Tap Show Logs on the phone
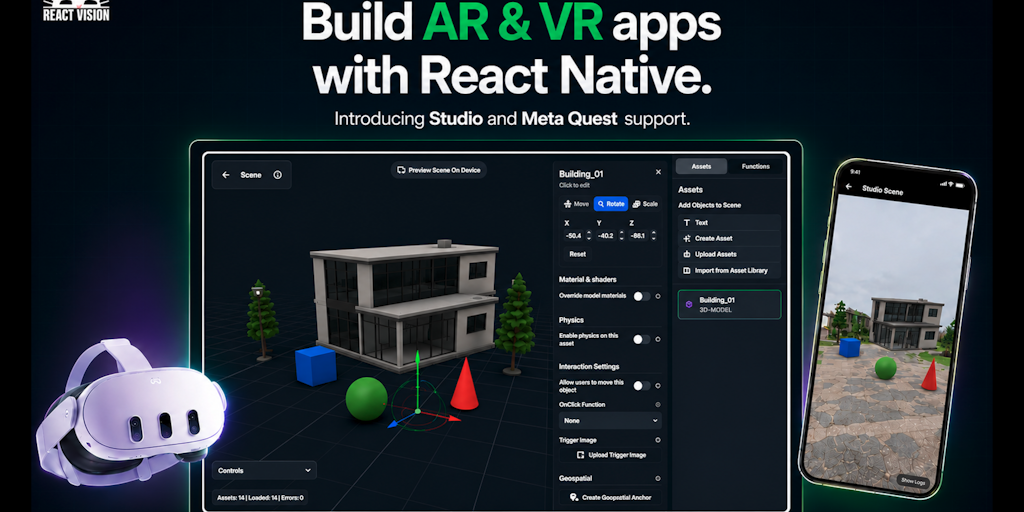 coord(913,481)
